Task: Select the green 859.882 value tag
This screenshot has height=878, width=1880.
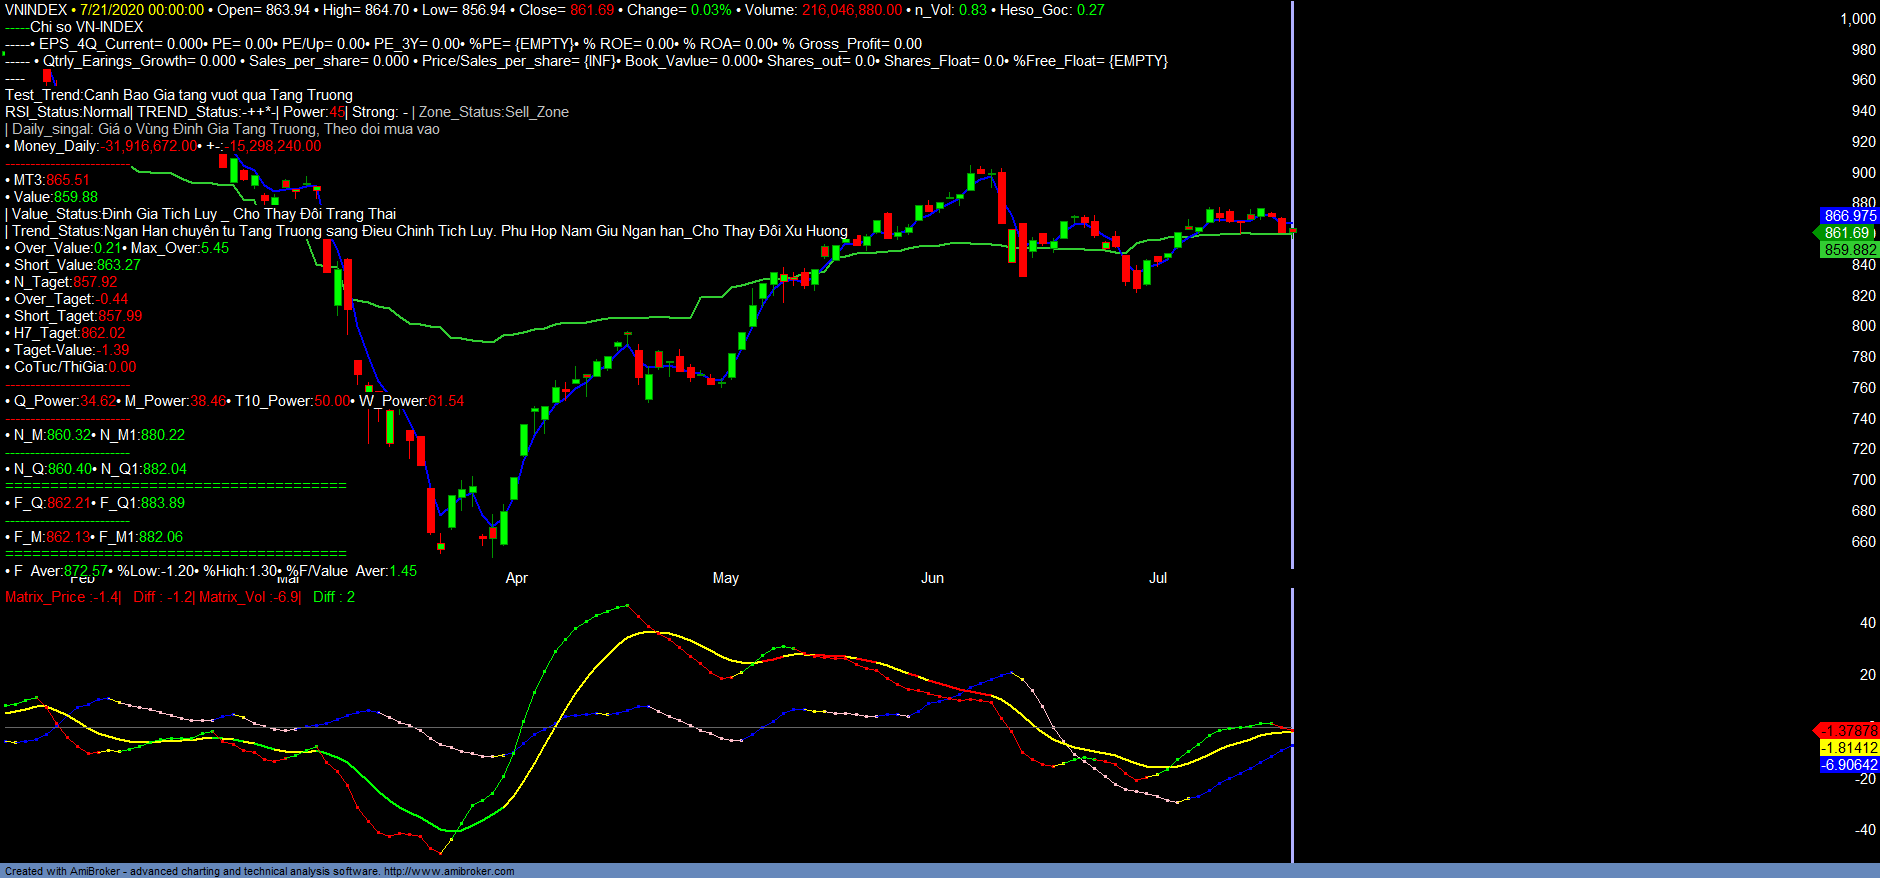Action: (x=1849, y=250)
